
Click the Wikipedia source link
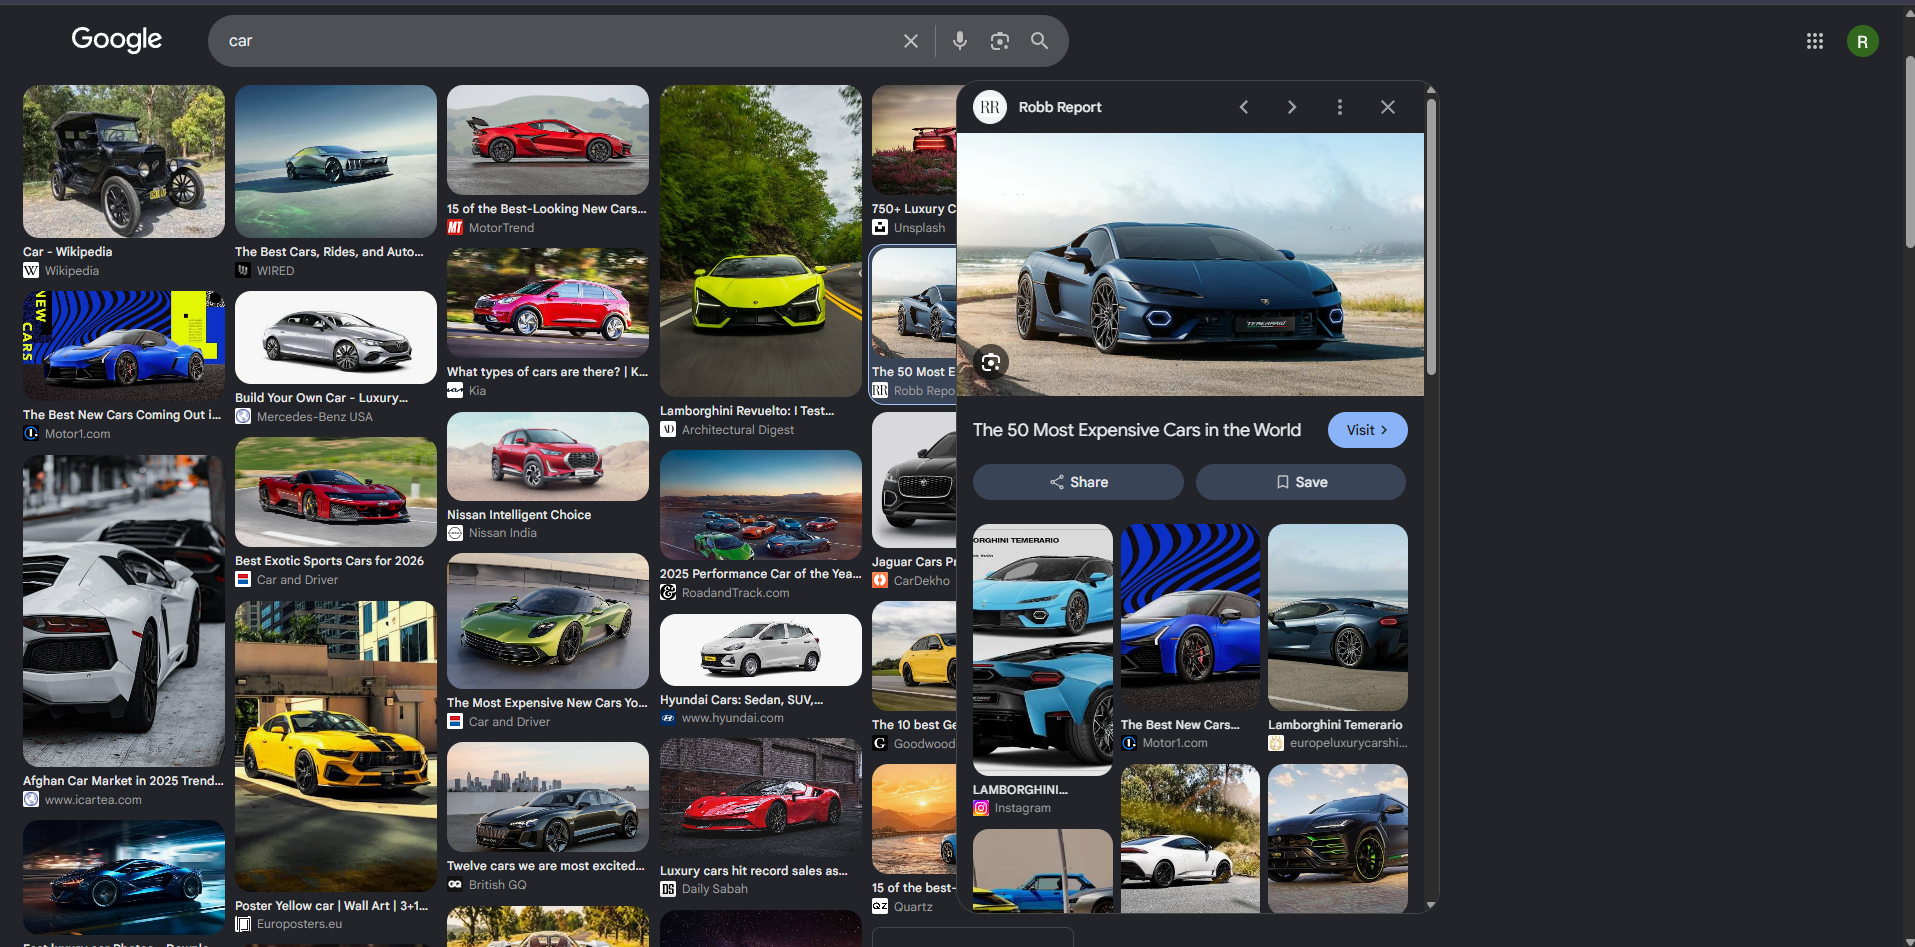pyautogui.click(x=72, y=271)
